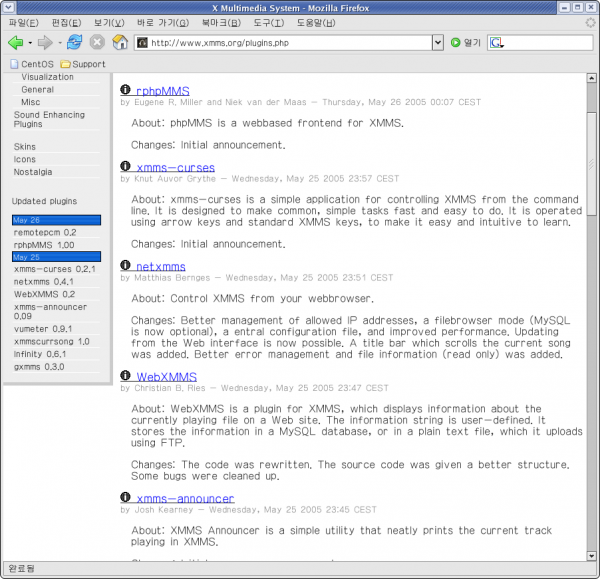
Task: Open the Forward history dropdown arrow
Action: (x=60, y=43)
